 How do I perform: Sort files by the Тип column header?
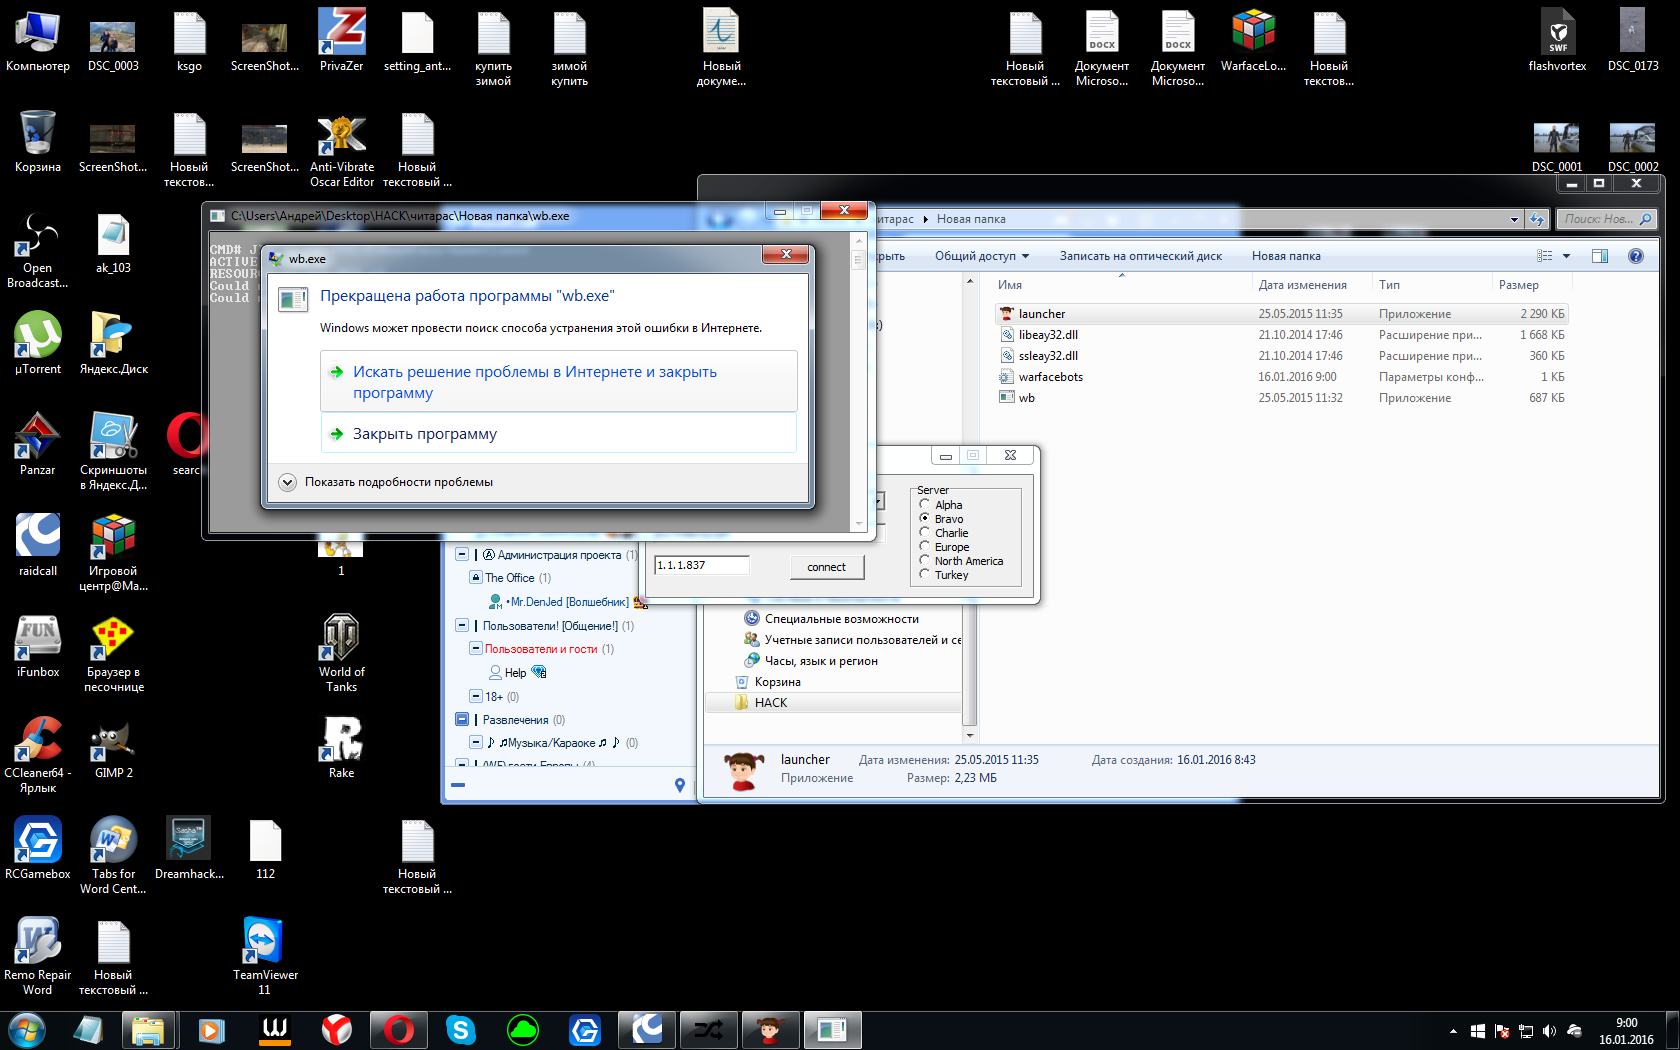[x=1431, y=285]
